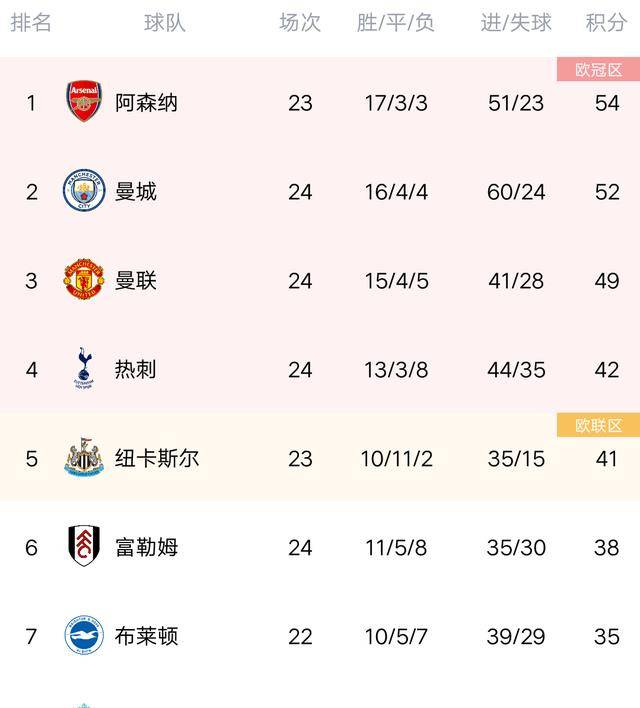Screen dimensions: 640x708
Task: Click 布莱顿's 10/5/7 record
Action: point(396,636)
